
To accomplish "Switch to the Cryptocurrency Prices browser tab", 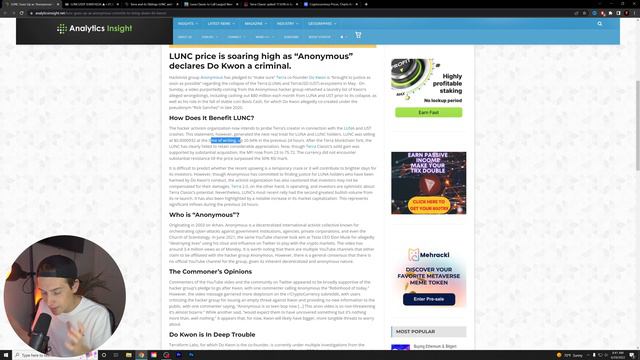I will pyautogui.click(x=331, y=4).
